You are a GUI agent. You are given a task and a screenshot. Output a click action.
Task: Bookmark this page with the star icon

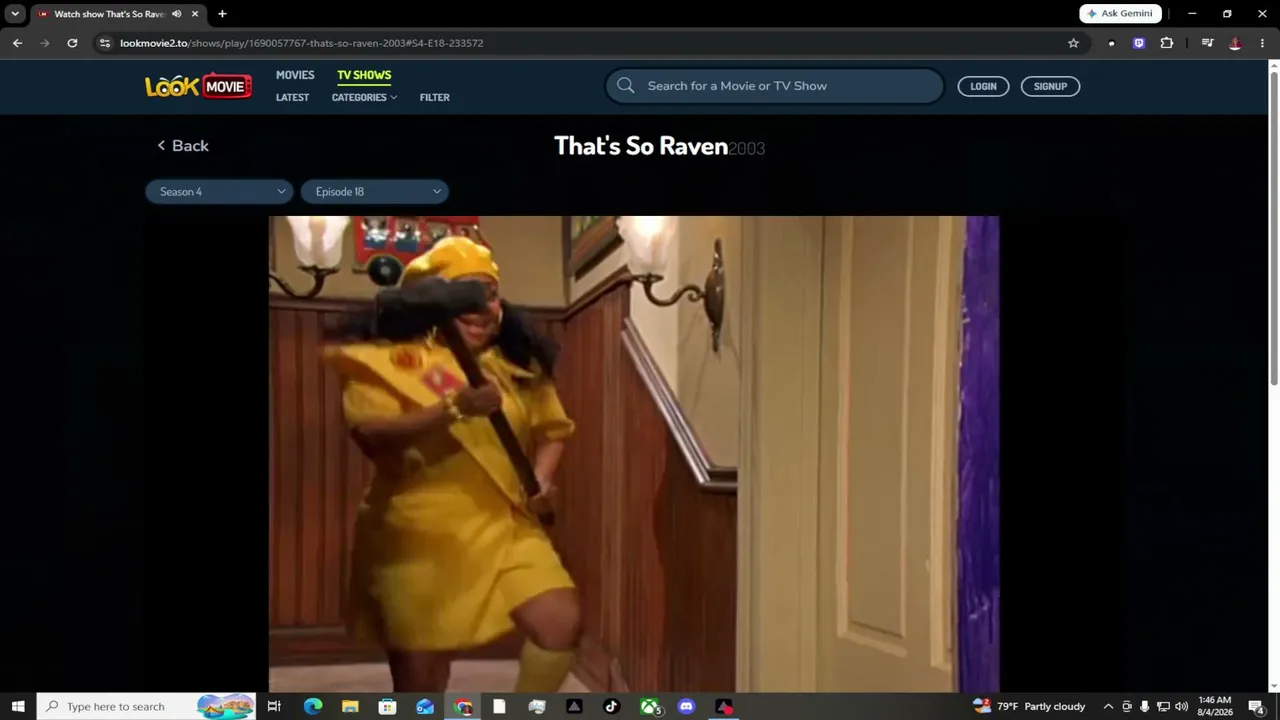(x=1073, y=43)
